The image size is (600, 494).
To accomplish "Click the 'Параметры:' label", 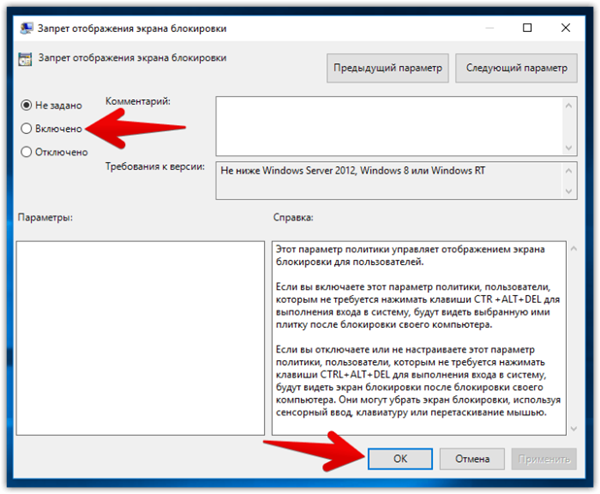I will (x=45, y=218).
